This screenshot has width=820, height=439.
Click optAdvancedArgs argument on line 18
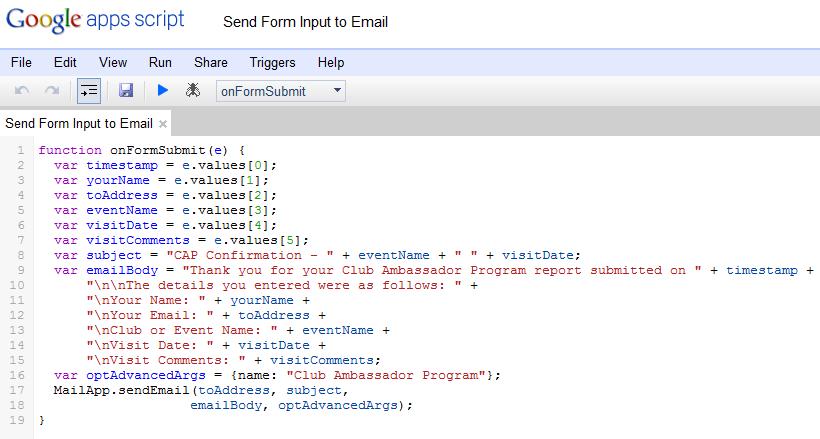tap(337, 406)
